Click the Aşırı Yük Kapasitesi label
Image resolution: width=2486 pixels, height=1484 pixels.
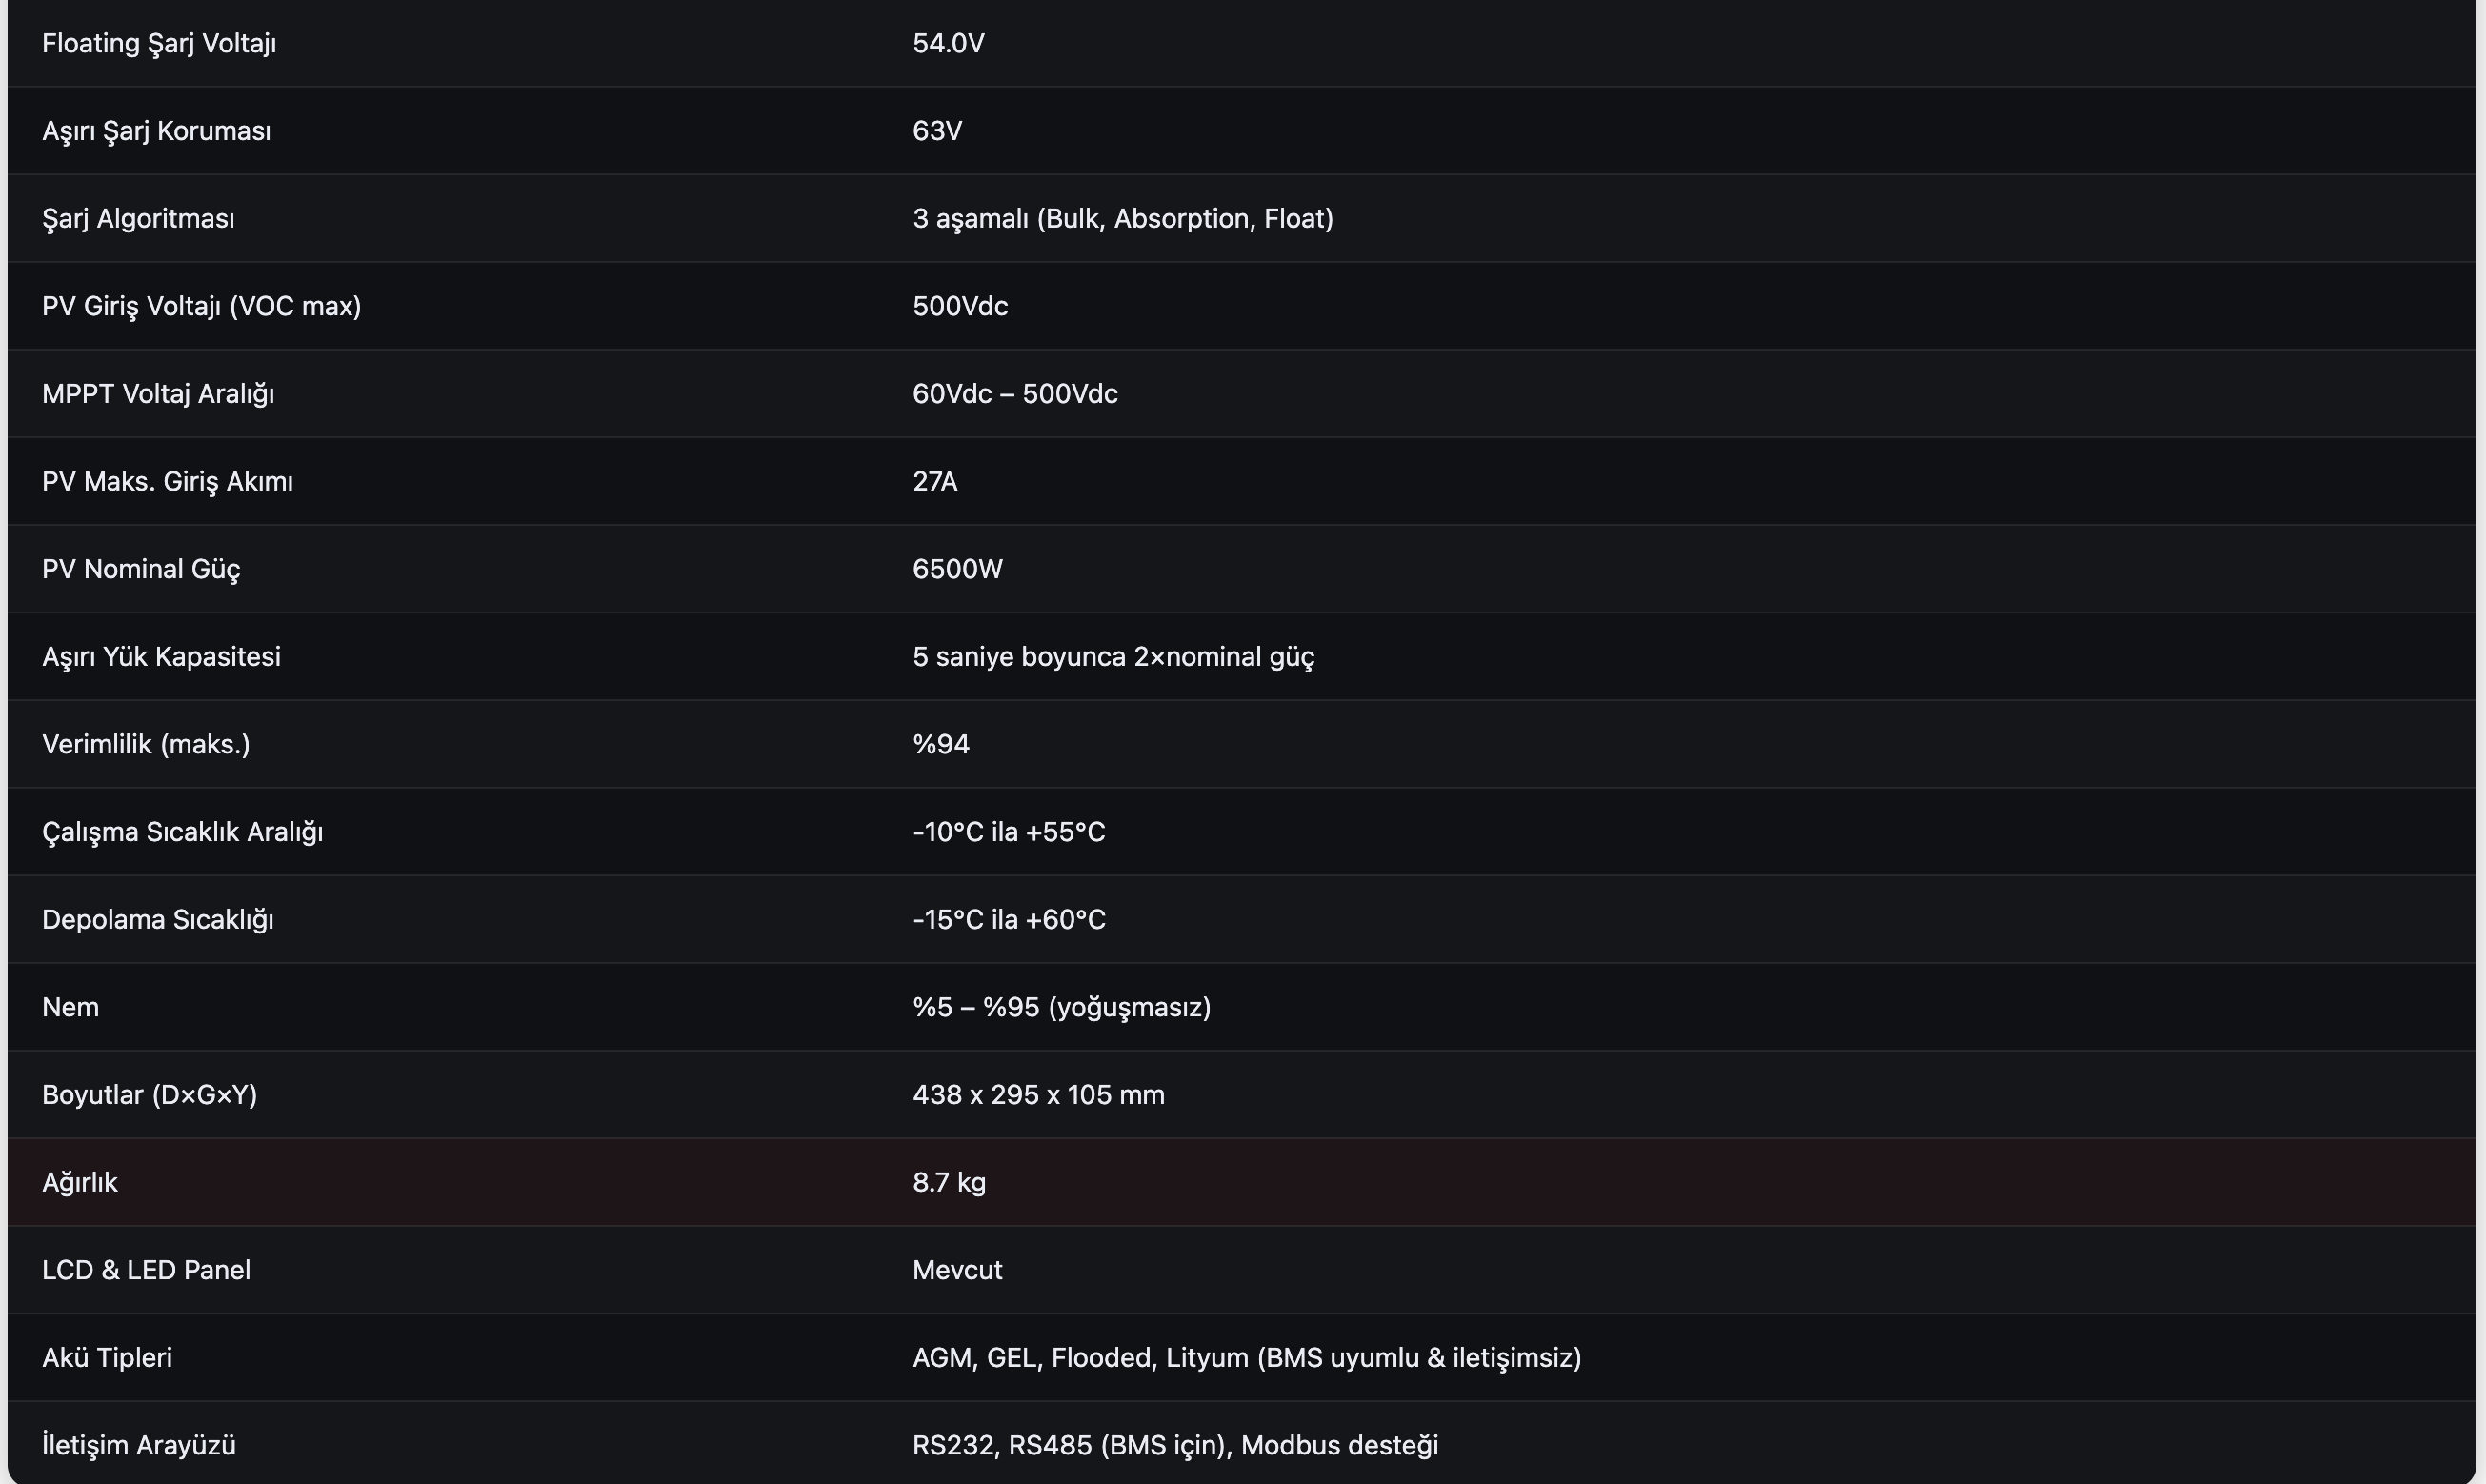point(161,657)
